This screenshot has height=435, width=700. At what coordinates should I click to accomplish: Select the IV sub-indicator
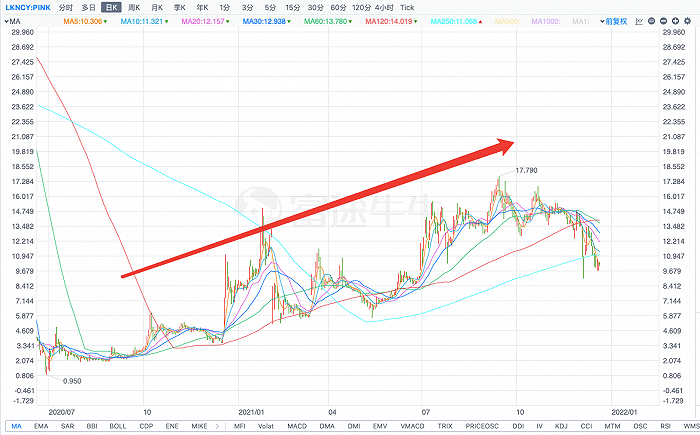point(539,426)
